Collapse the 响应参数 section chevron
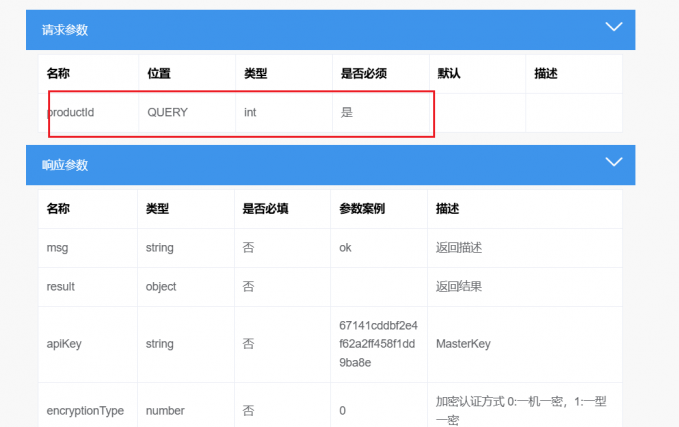Image resolution: width=679 pixels, height=427 pixels. tap(614, 162)
